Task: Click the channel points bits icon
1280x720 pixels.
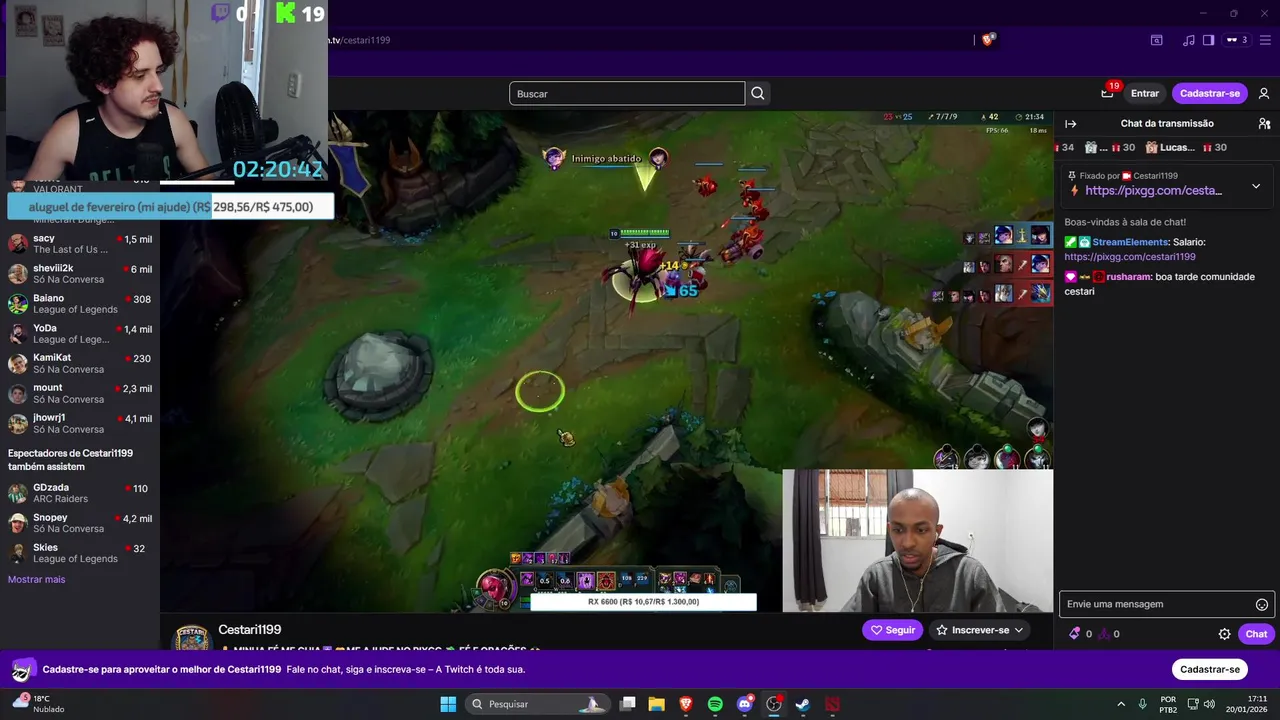Action: [1074, 633]
